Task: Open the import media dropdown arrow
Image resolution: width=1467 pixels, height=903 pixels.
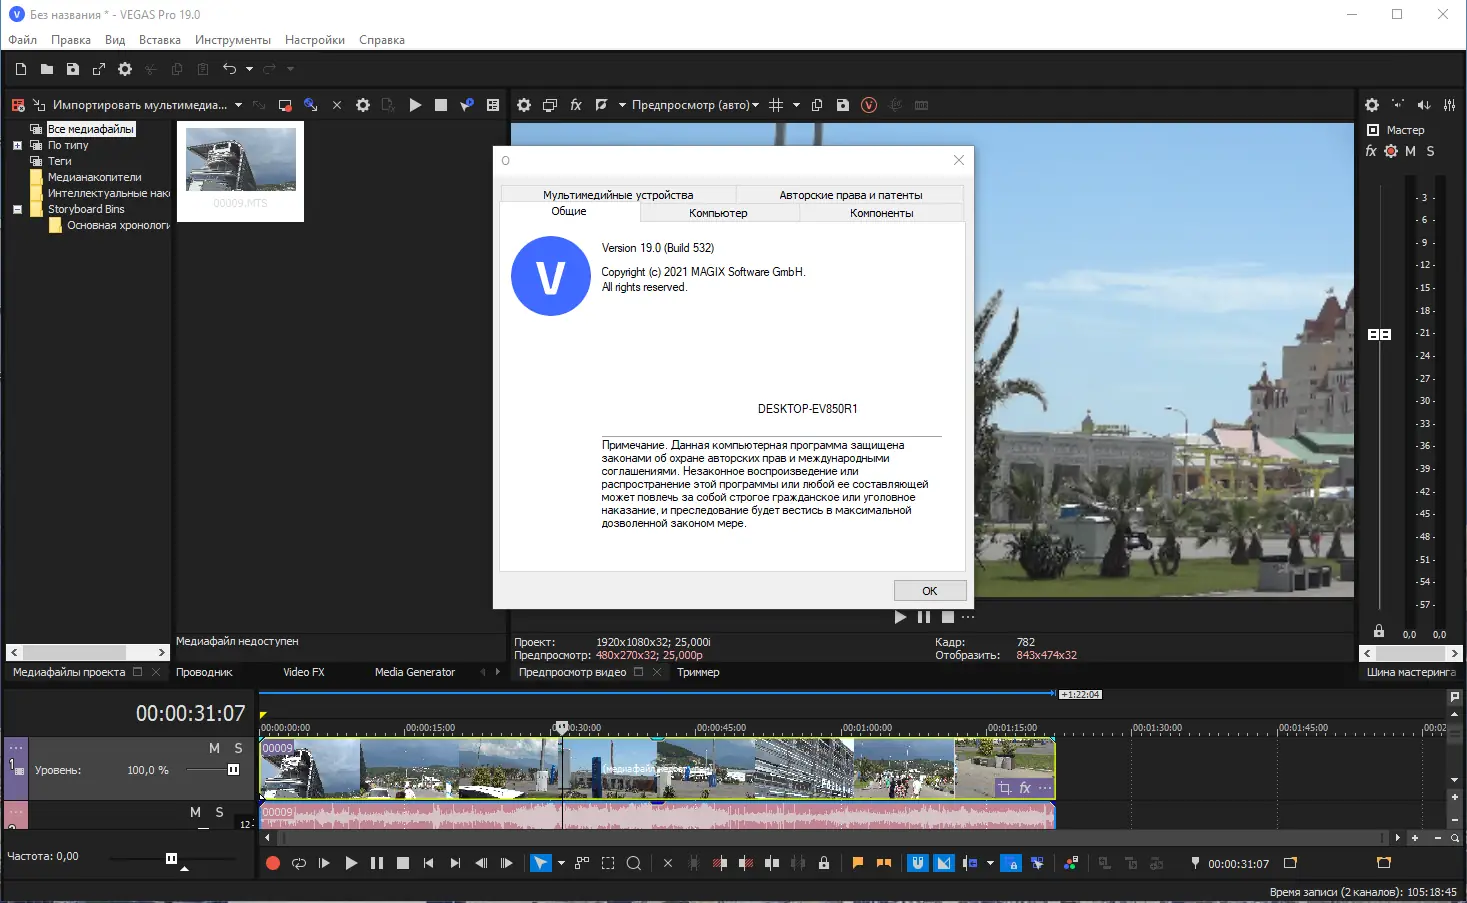Action: [x=238, y=105]
